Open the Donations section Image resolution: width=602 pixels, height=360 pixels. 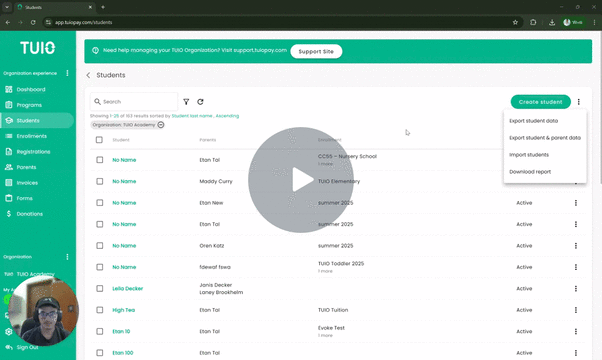tap(30, 214)
